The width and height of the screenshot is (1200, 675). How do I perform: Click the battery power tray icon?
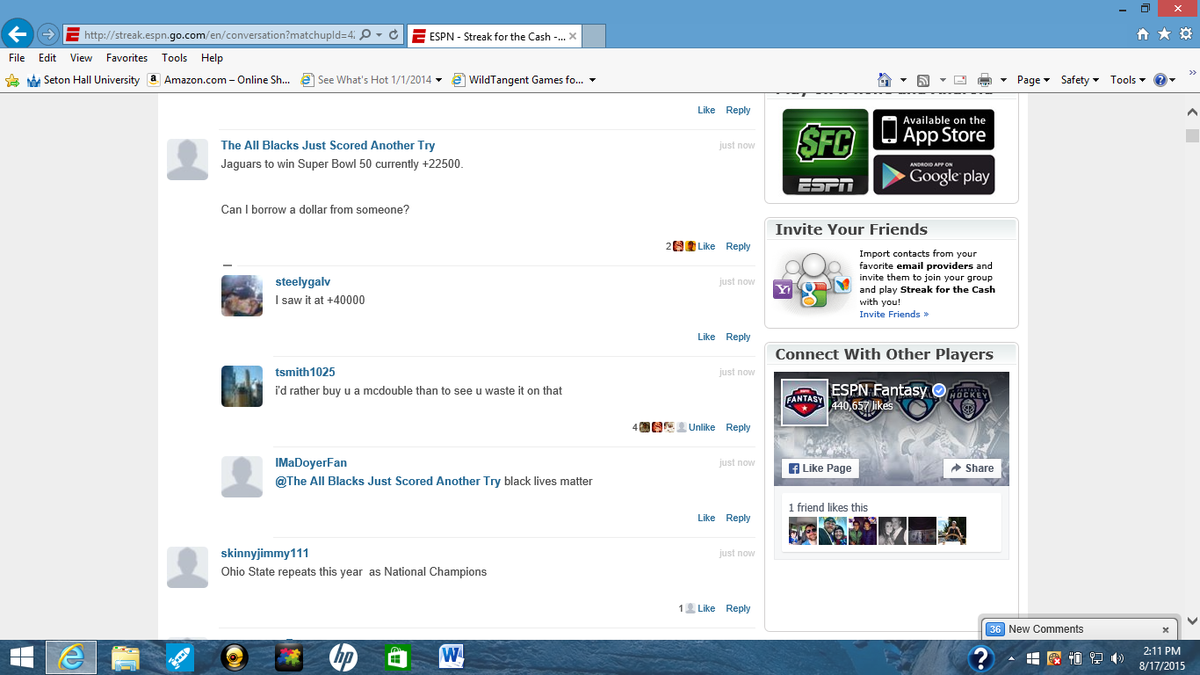[x=1077, y=657]
